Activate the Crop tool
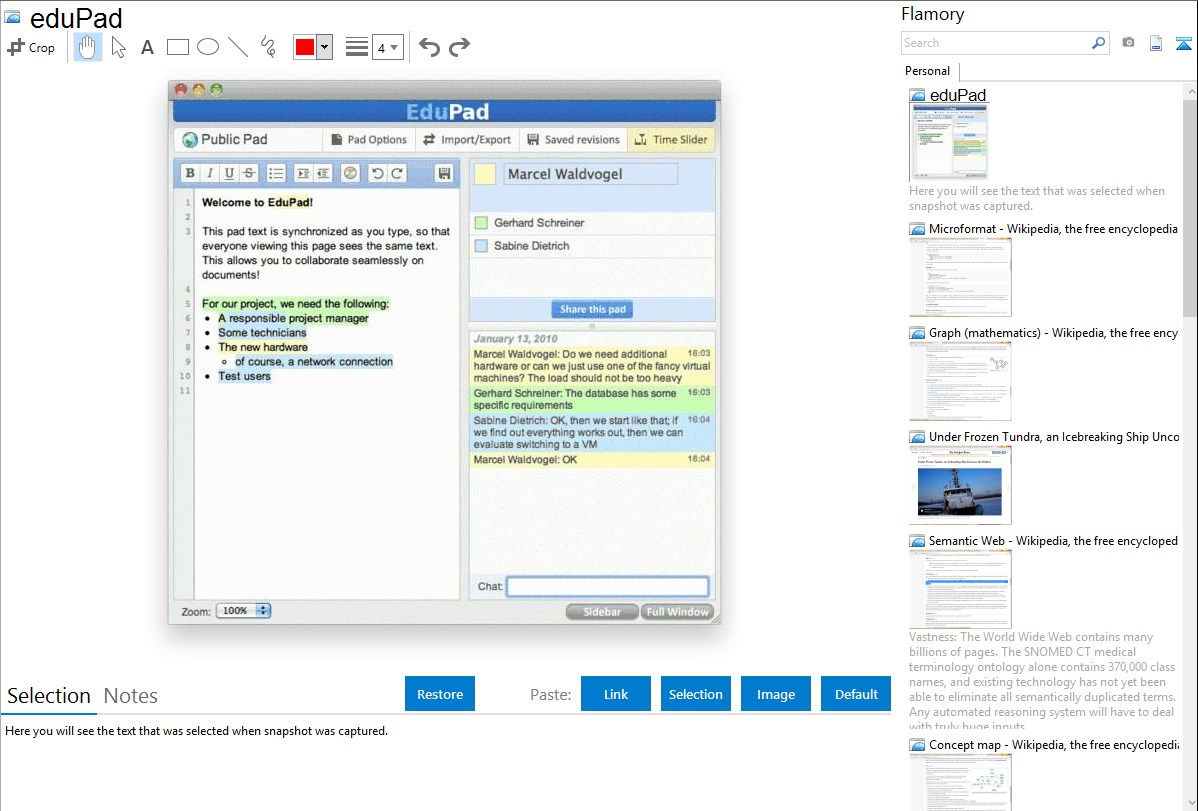 pyautogui.click(x=31, y=47)
